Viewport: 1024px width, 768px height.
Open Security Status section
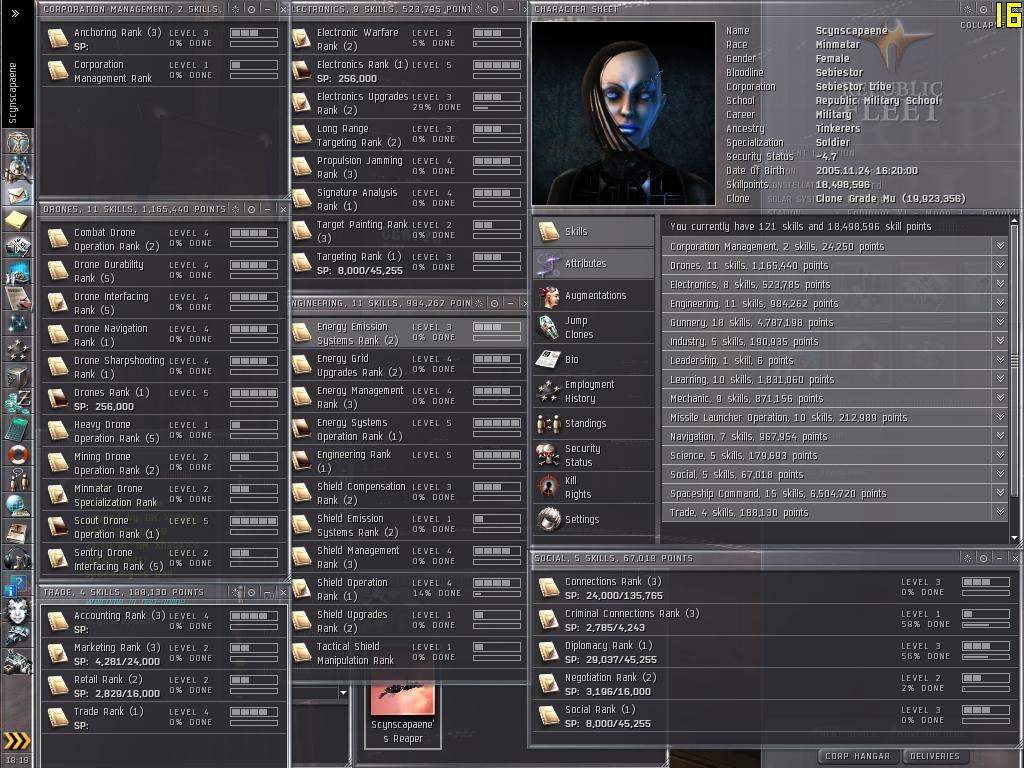coord(594,455)
